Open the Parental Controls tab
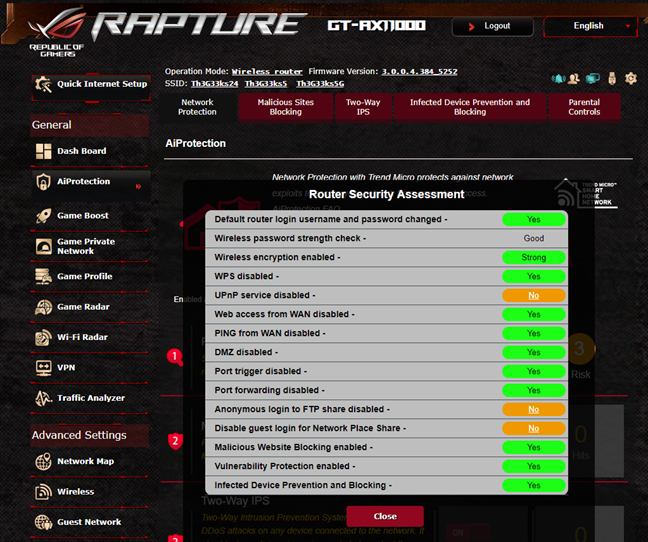Viewport: 648px width, 542px height. (584, 107)
